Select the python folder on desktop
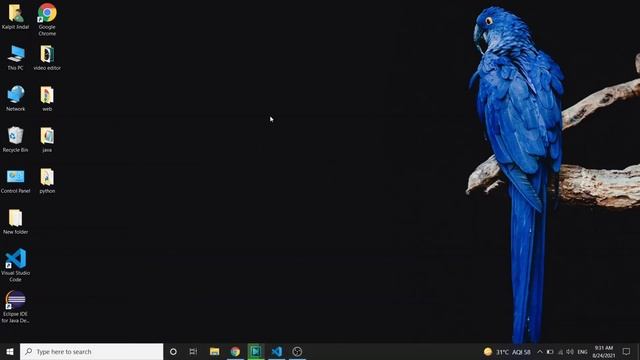Image resolution: width=640 pixels, height=360 pixels. tap(47, 180)
